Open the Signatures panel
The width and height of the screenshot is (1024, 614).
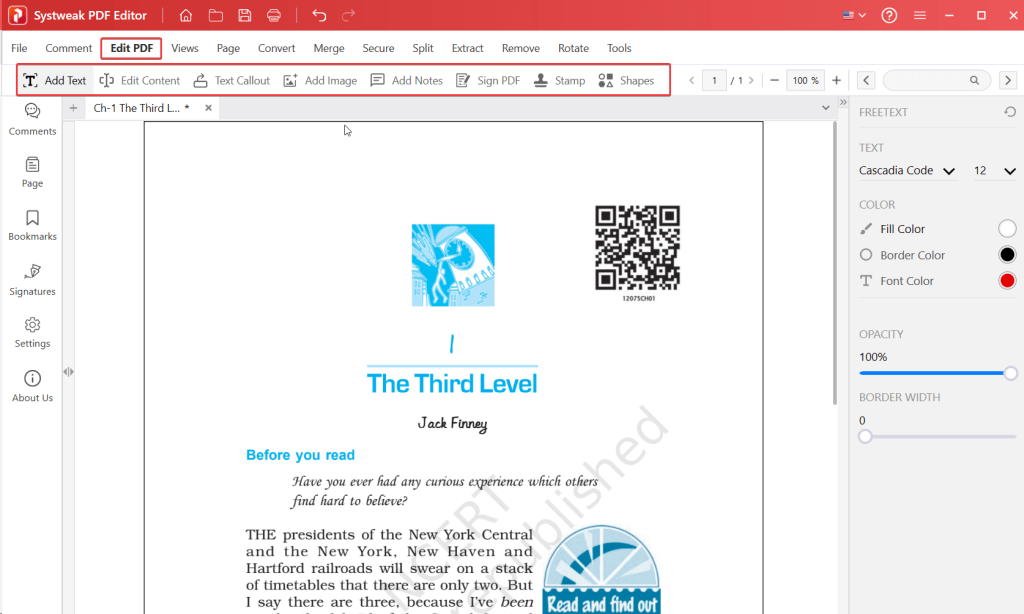coord(32,279)
